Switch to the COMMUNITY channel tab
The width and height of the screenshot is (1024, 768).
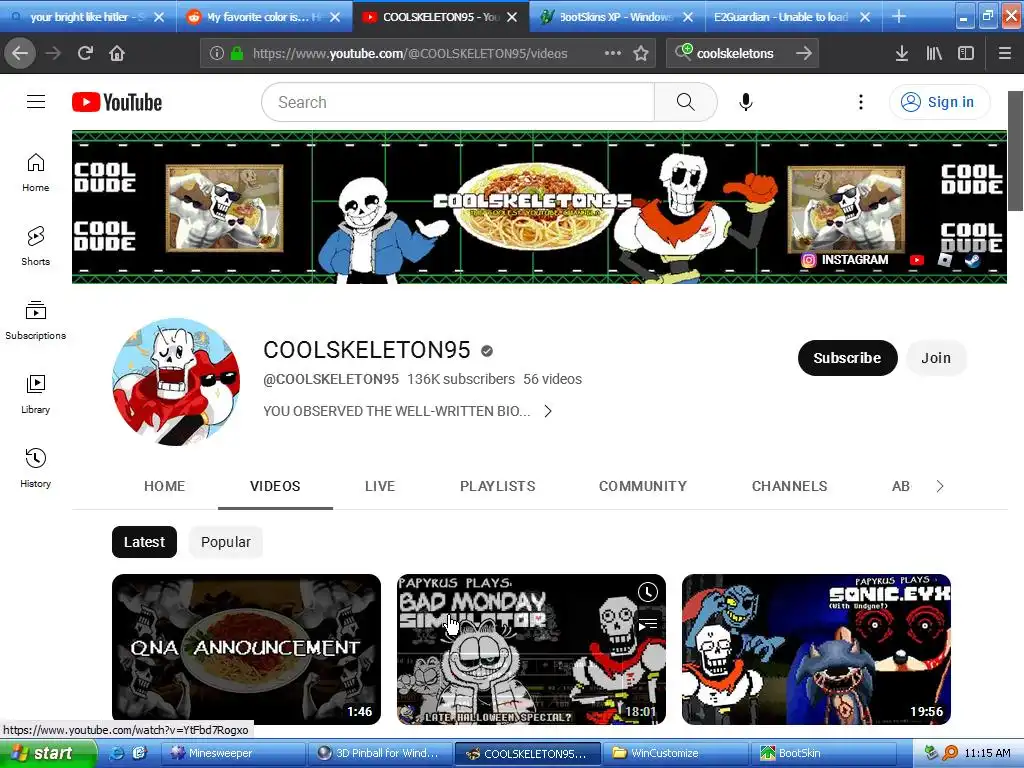(x=643, y=486)
